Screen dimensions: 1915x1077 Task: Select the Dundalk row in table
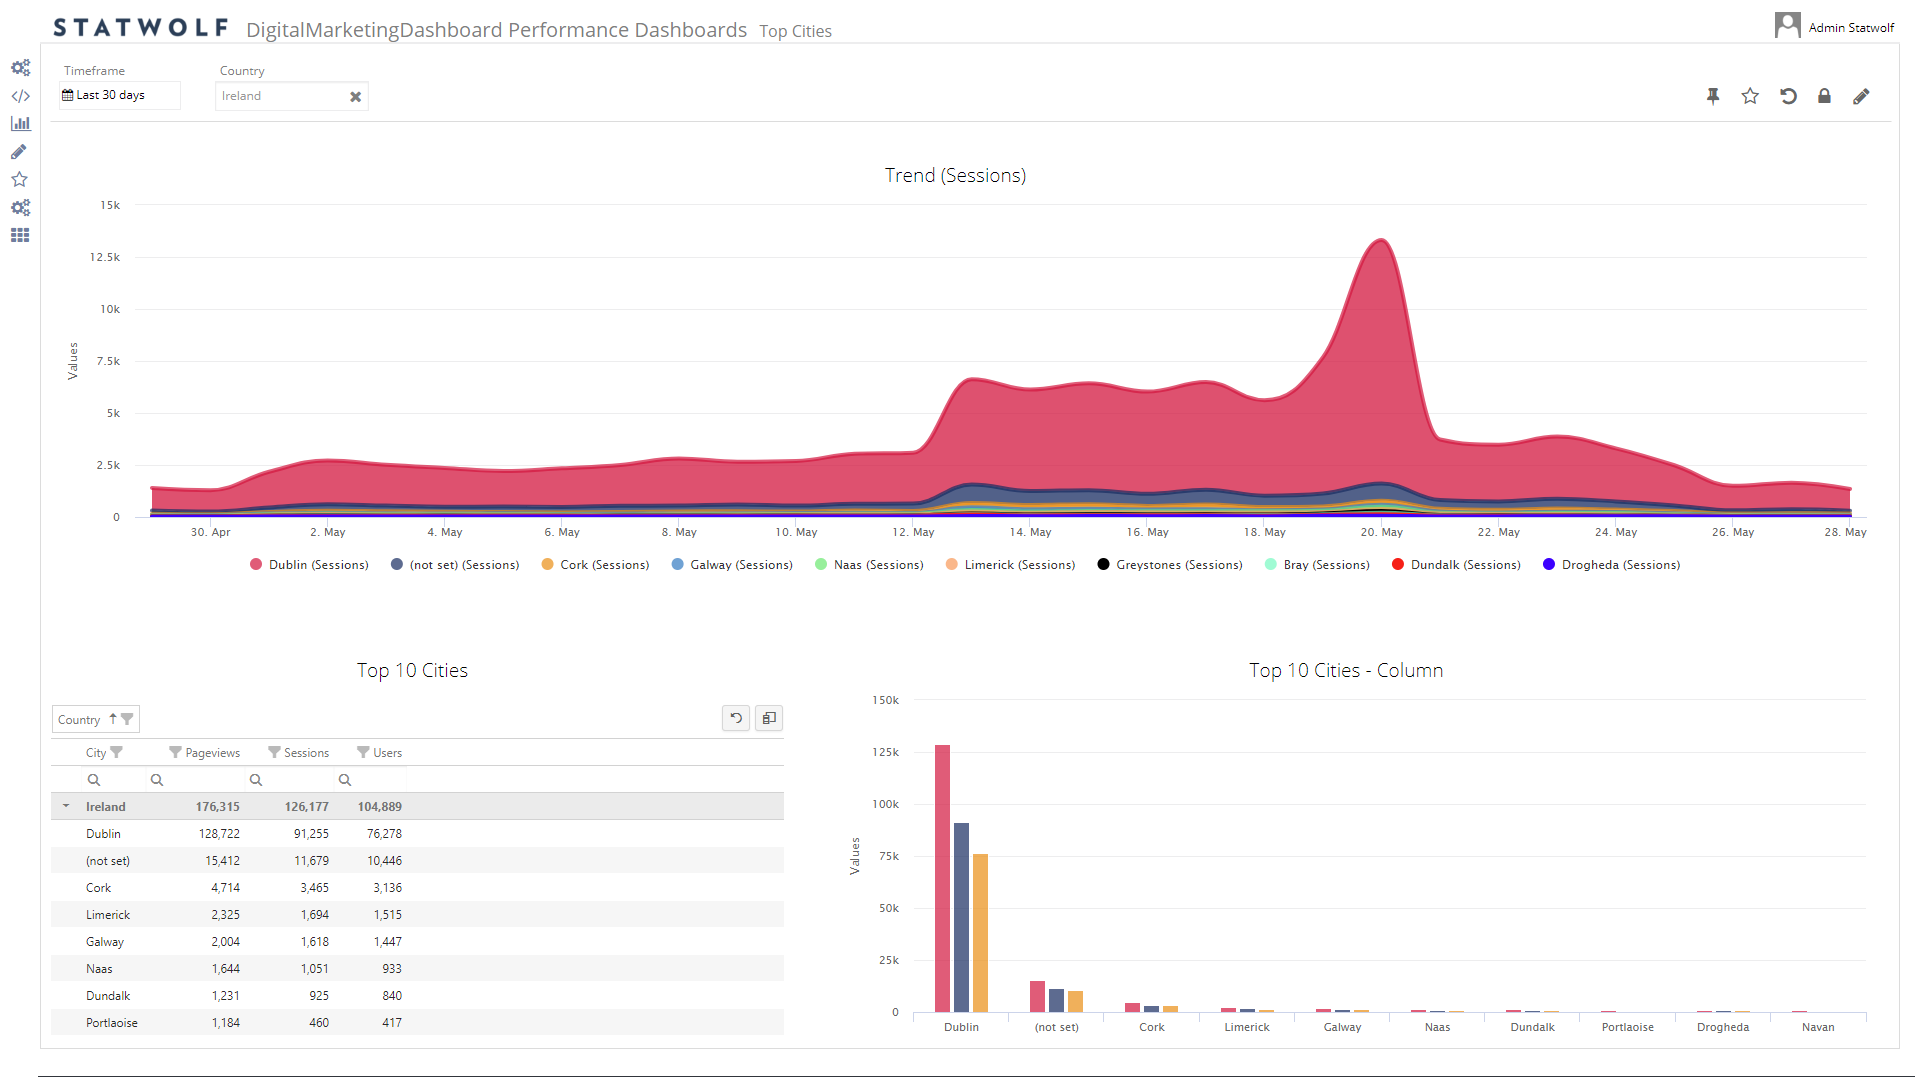(x=417, y=996)
